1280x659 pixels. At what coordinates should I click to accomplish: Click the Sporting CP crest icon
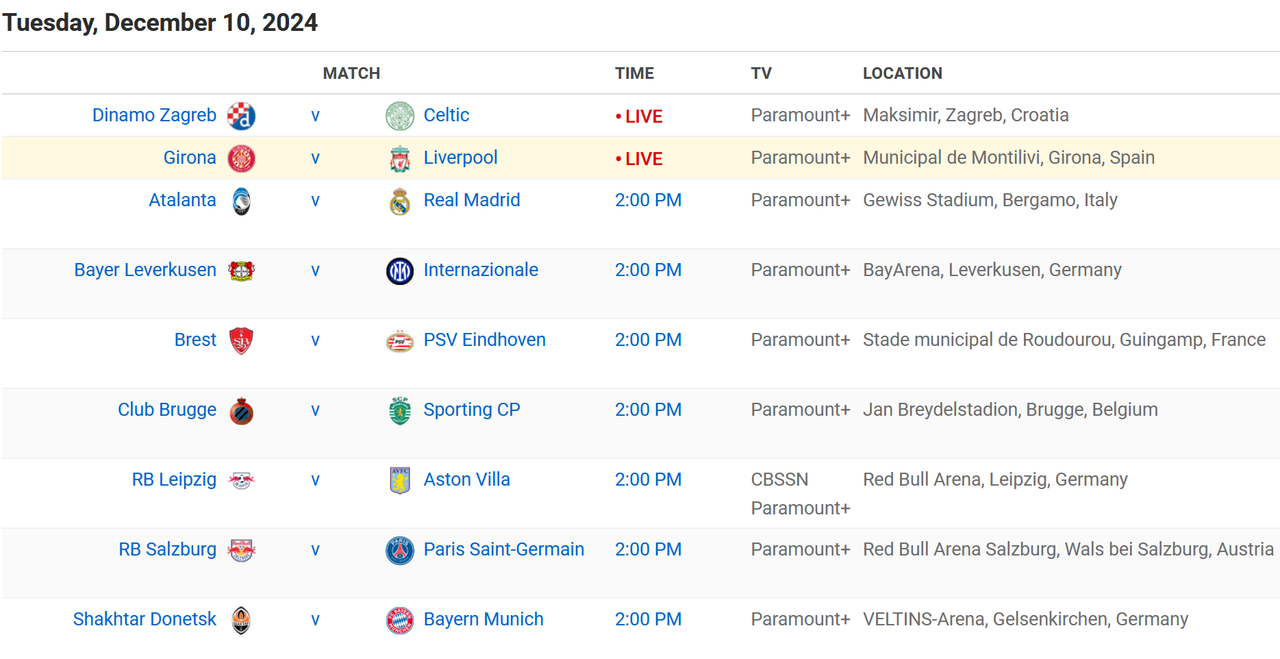400,411
